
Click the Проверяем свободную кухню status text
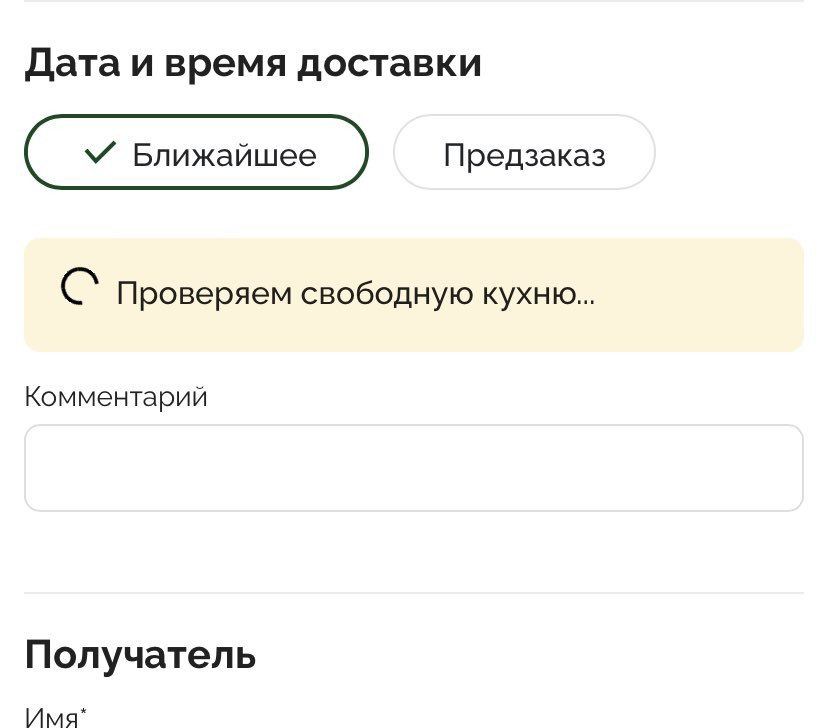(355, 294)
